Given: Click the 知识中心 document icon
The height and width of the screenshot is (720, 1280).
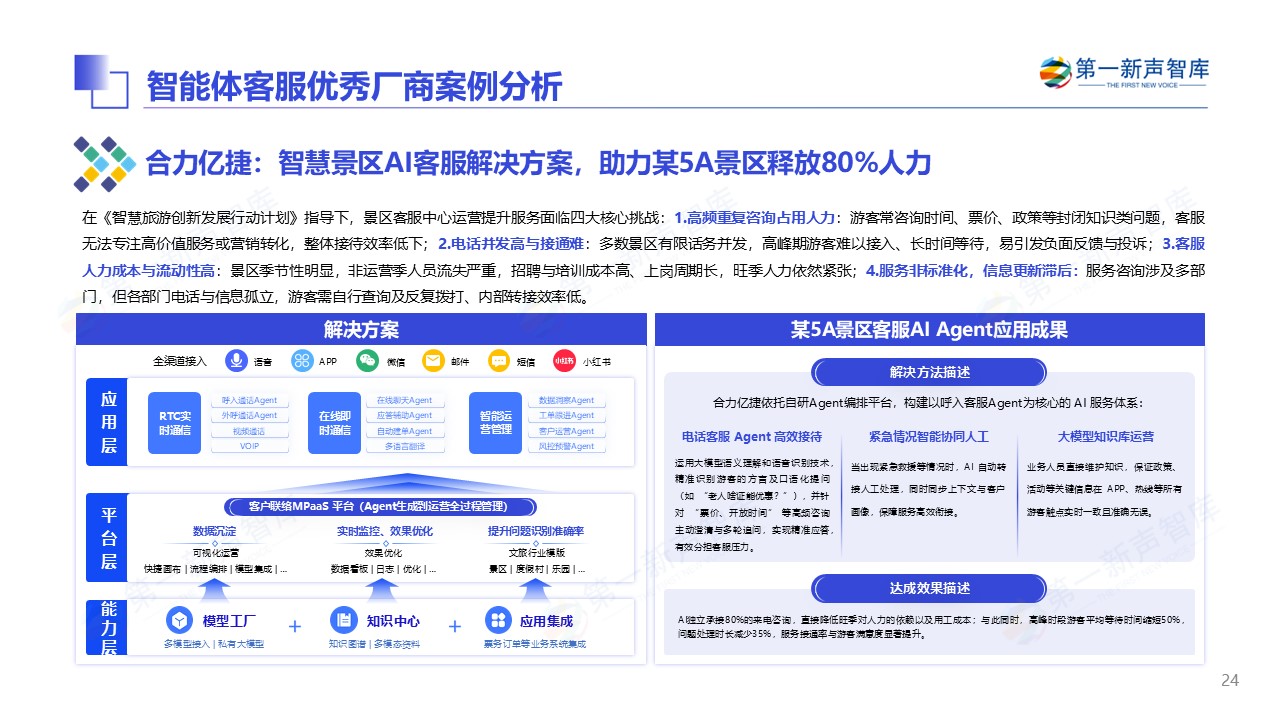Looking at the screenshot, I should (344, 620).
